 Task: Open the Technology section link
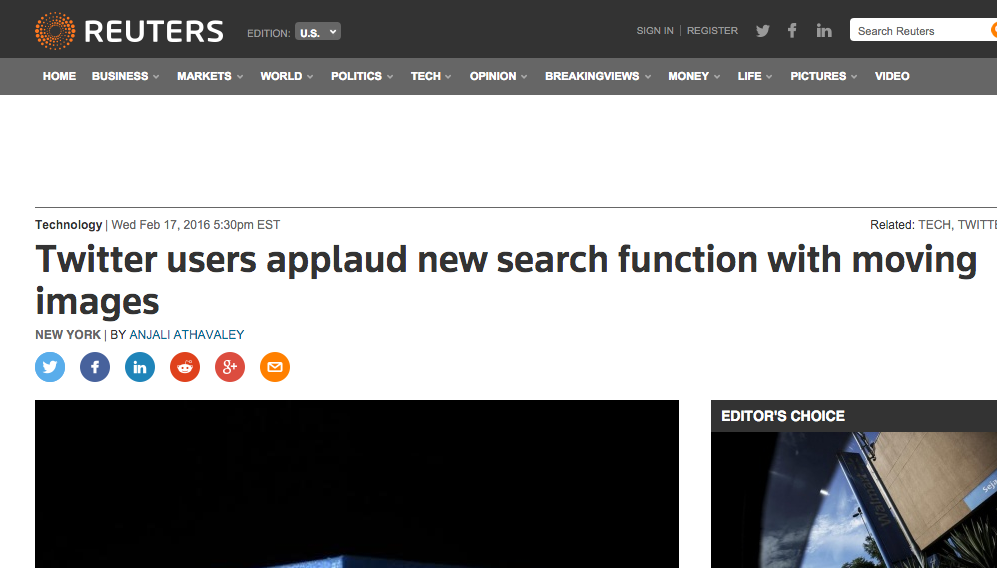[69, 225]
